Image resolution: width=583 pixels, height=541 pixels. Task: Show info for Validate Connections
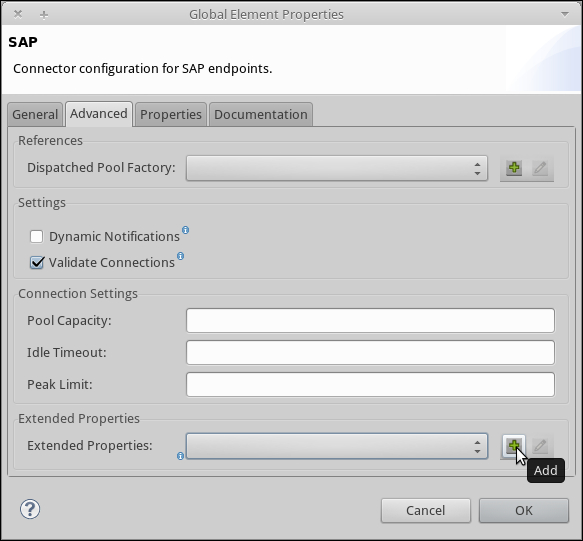point(180,256)
